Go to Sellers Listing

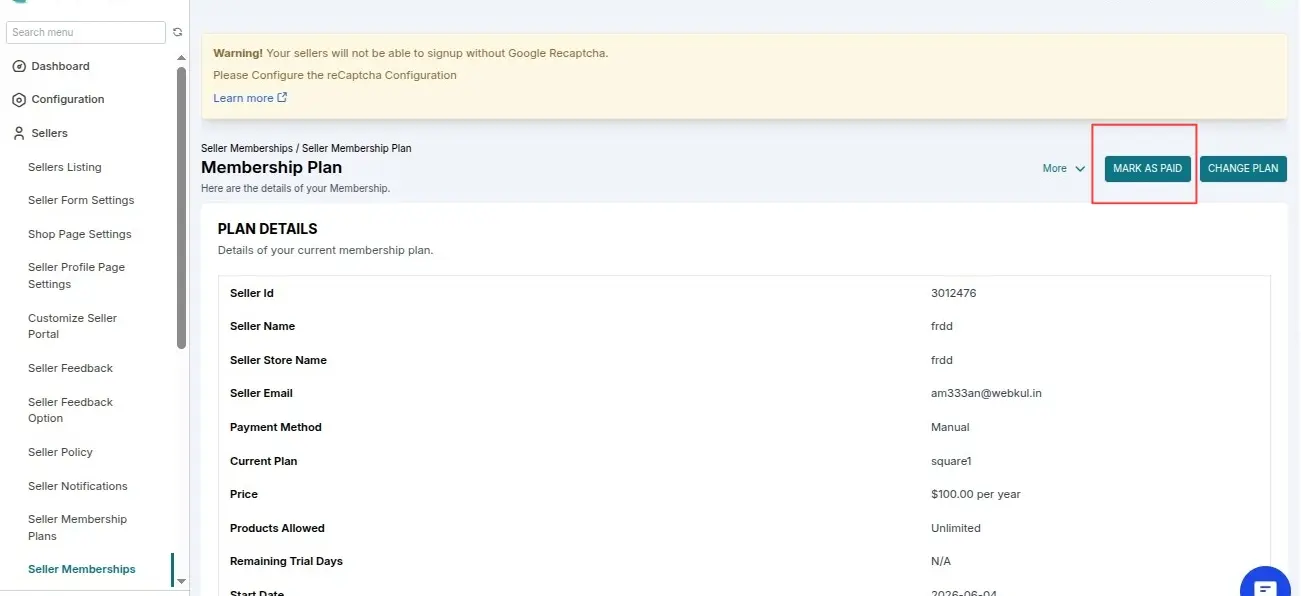click(65, 167)
